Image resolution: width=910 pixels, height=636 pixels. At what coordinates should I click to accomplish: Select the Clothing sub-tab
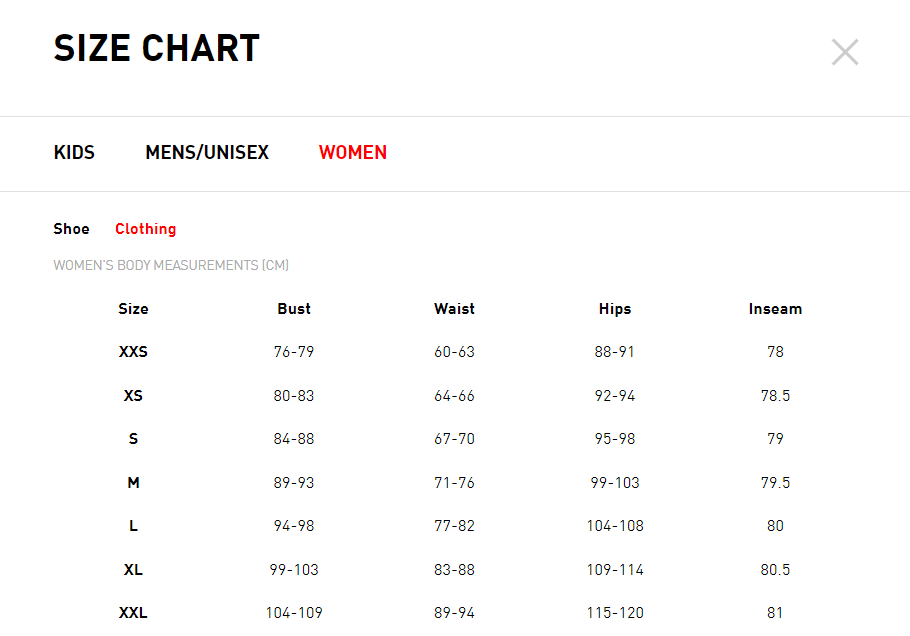point(146,229)
